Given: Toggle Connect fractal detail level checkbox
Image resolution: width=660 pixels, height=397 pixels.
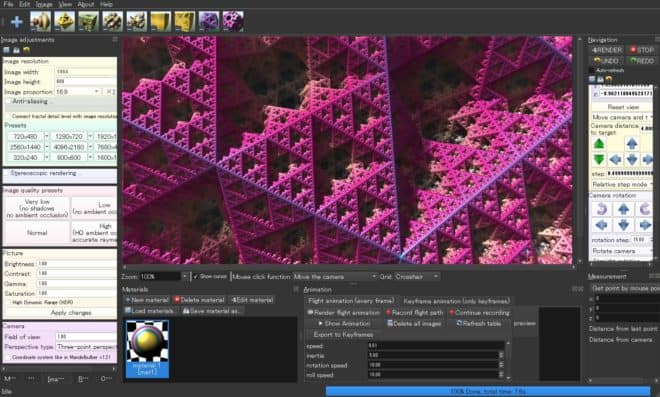Looking at the screenshot, I should pos(8,116).
